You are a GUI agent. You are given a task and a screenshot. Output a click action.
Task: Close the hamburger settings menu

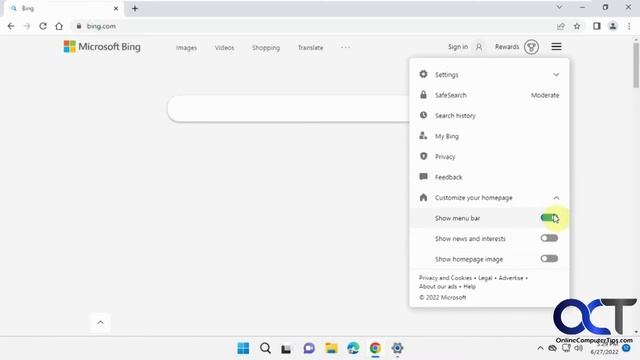[x=556, y=47]
